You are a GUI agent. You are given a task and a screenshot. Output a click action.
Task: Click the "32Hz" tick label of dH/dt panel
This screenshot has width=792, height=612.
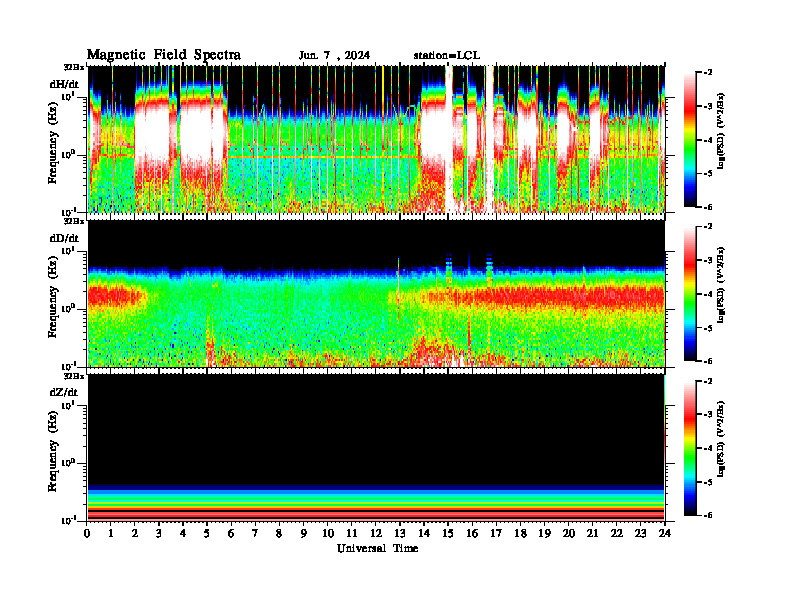pos(74,66)
